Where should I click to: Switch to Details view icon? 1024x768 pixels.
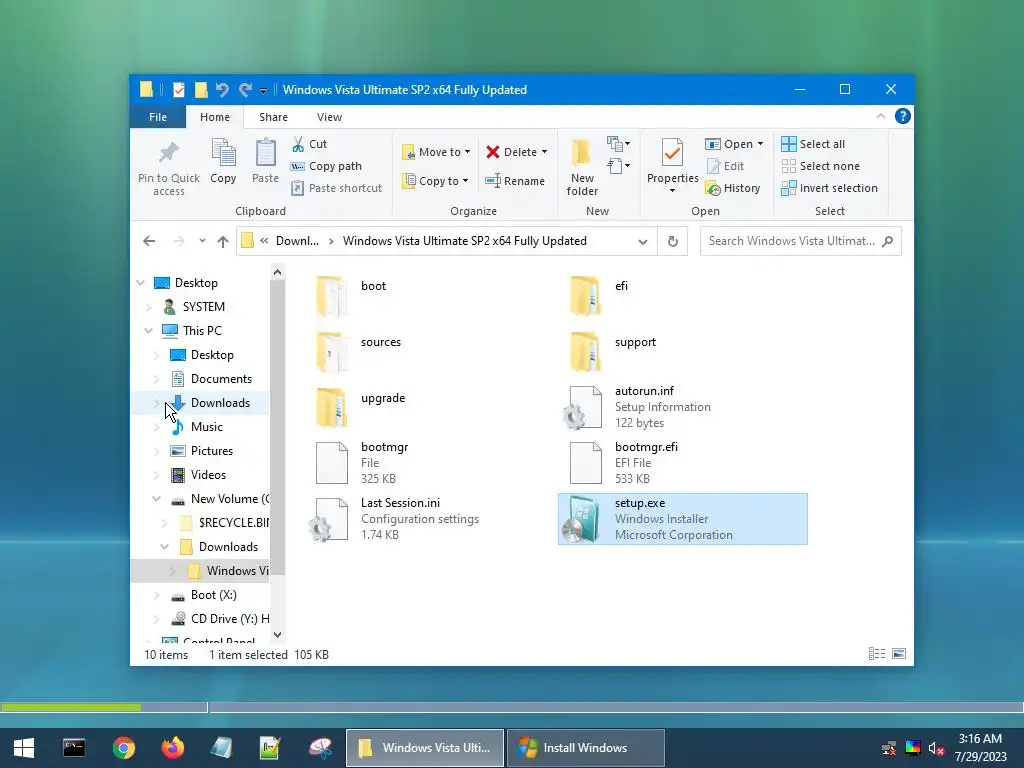click(876, 654)
